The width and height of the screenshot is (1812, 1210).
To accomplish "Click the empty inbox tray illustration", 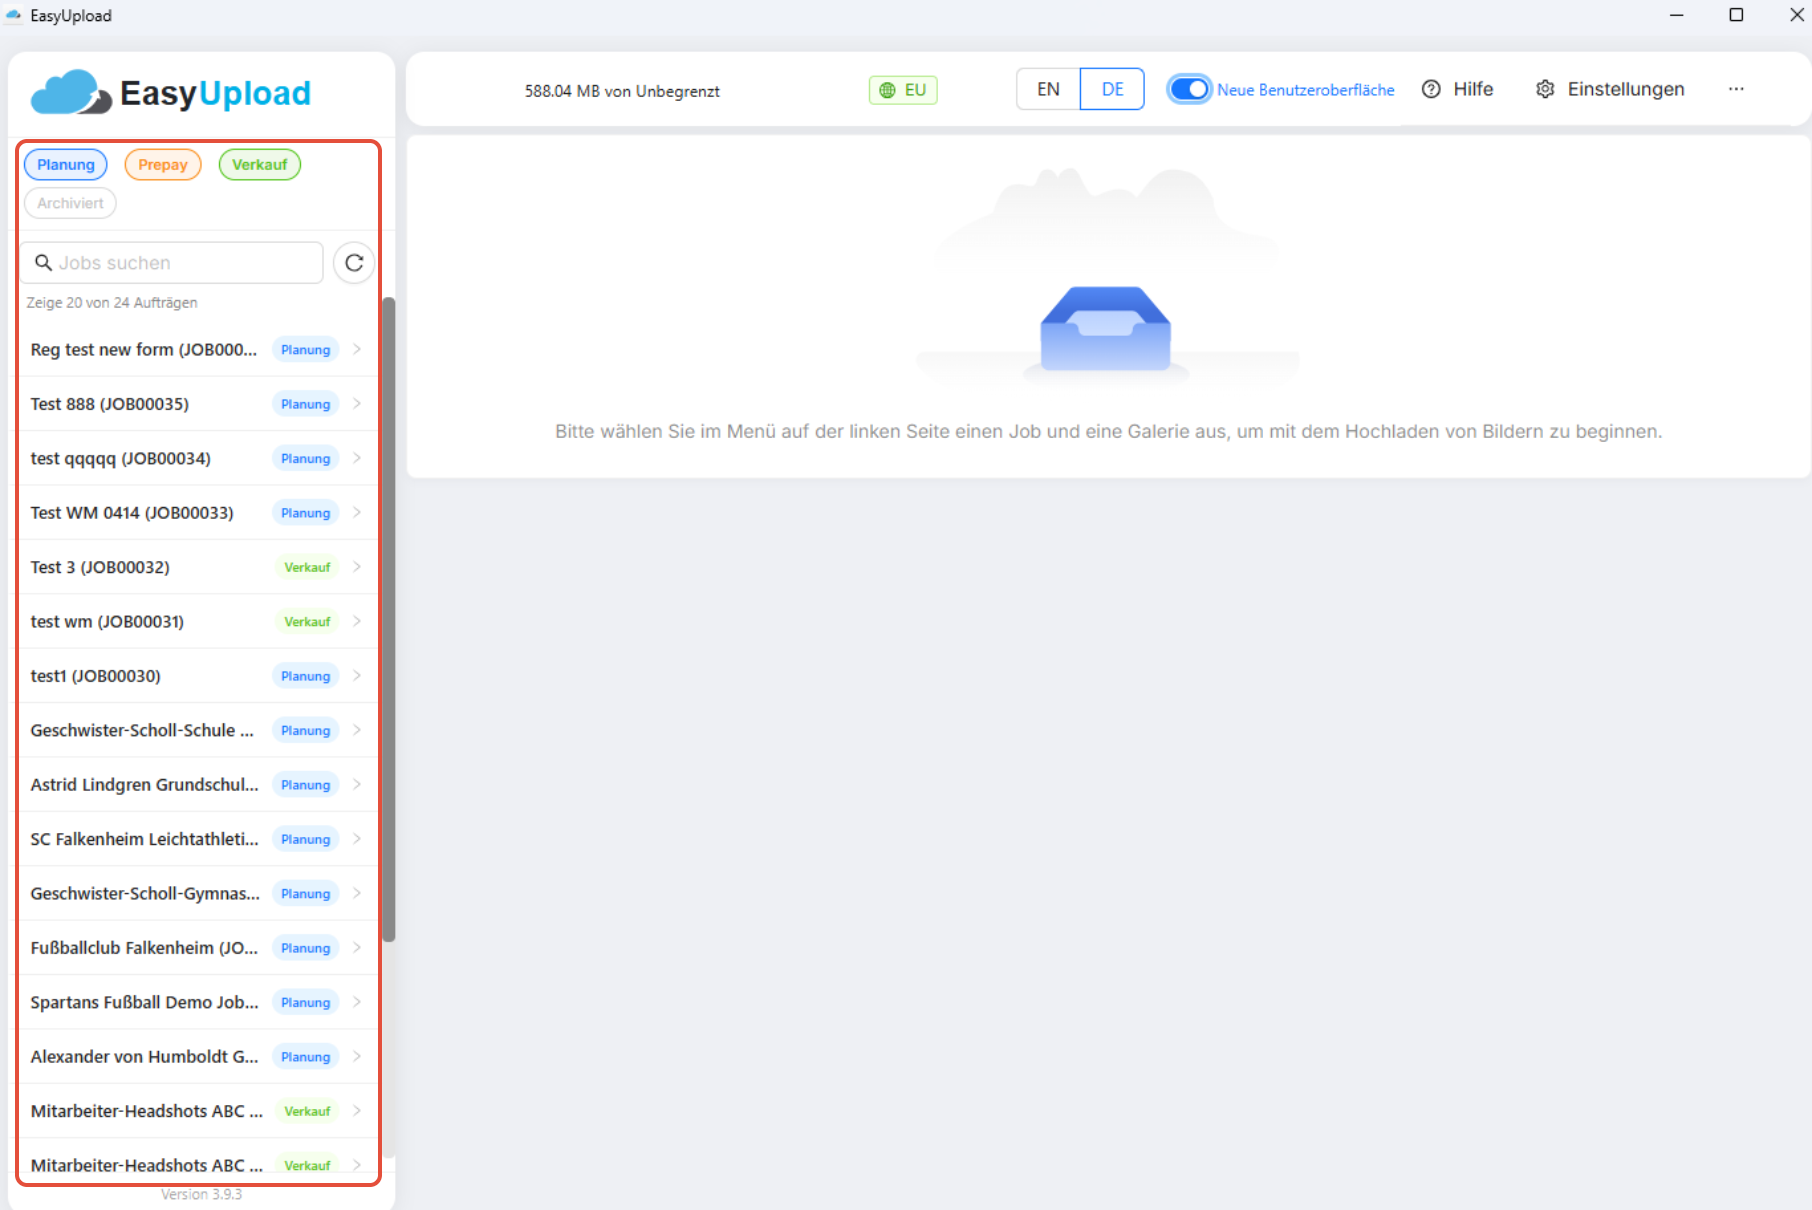I will click(x=1106, y=329).
